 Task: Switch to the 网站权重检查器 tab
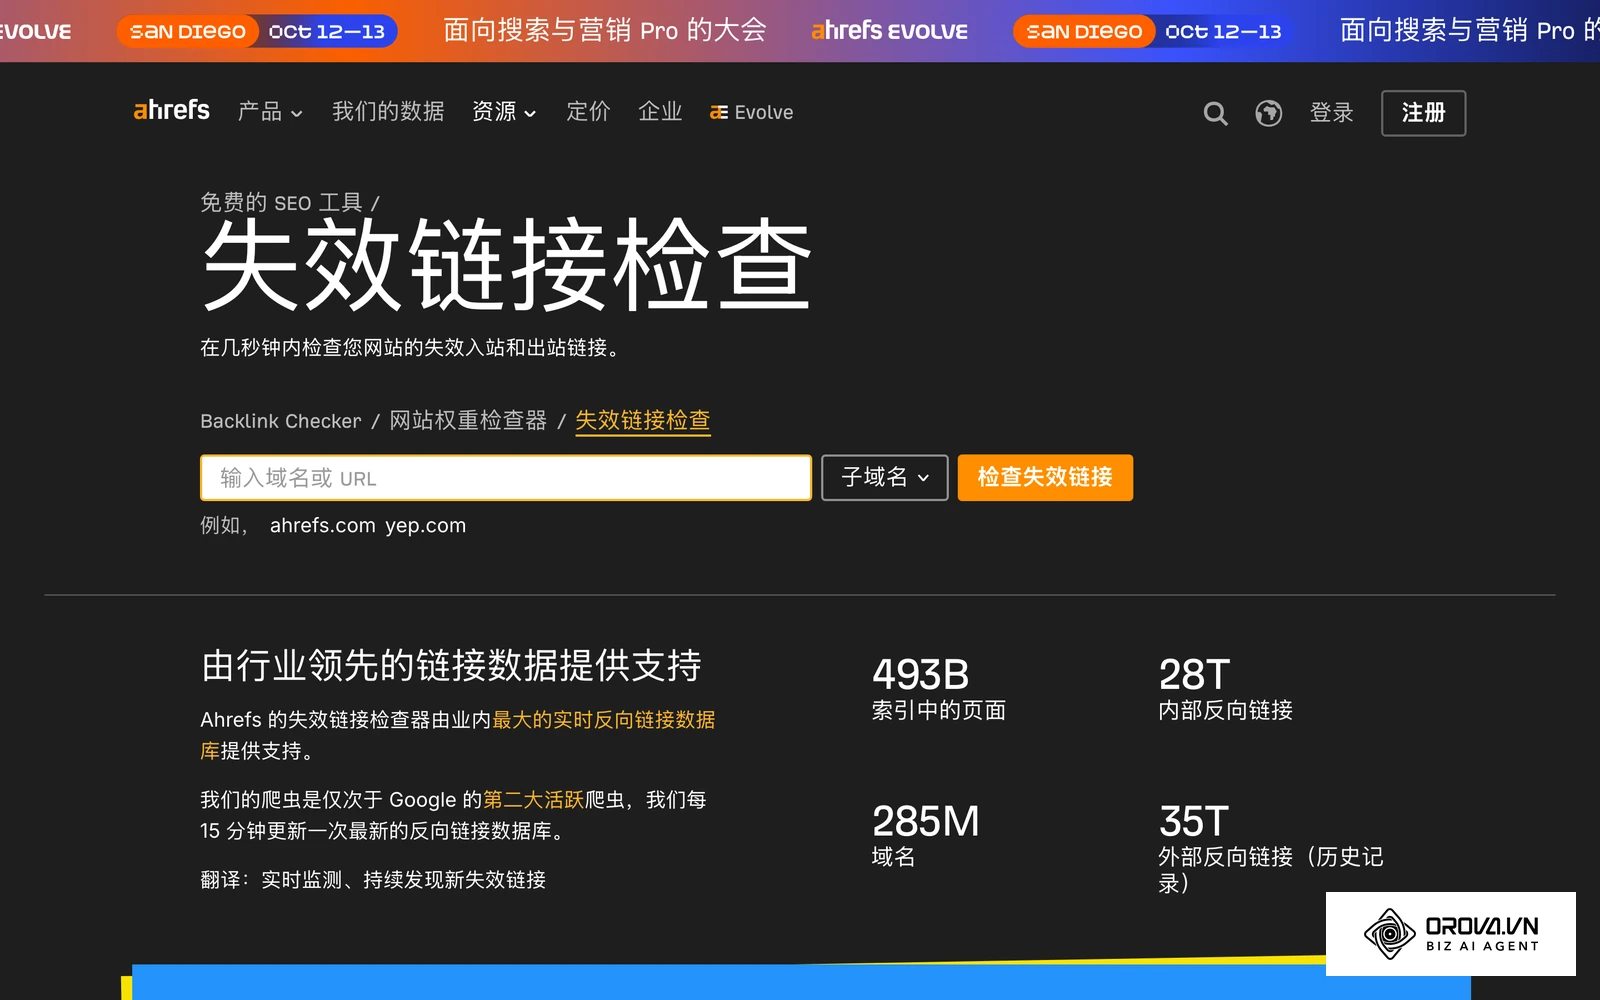(468, 421)
